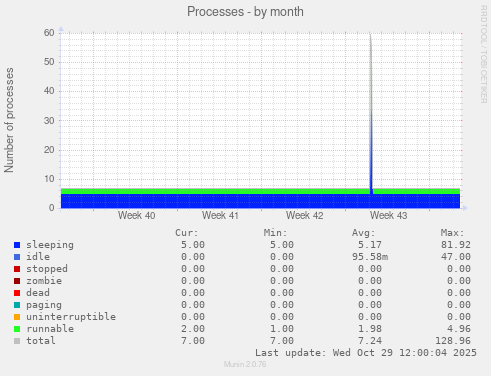Image resolution: width=491 pixels, height=376 pixels.
Task: Click runnable minimum value 1.00
Action: coord(282,329)
